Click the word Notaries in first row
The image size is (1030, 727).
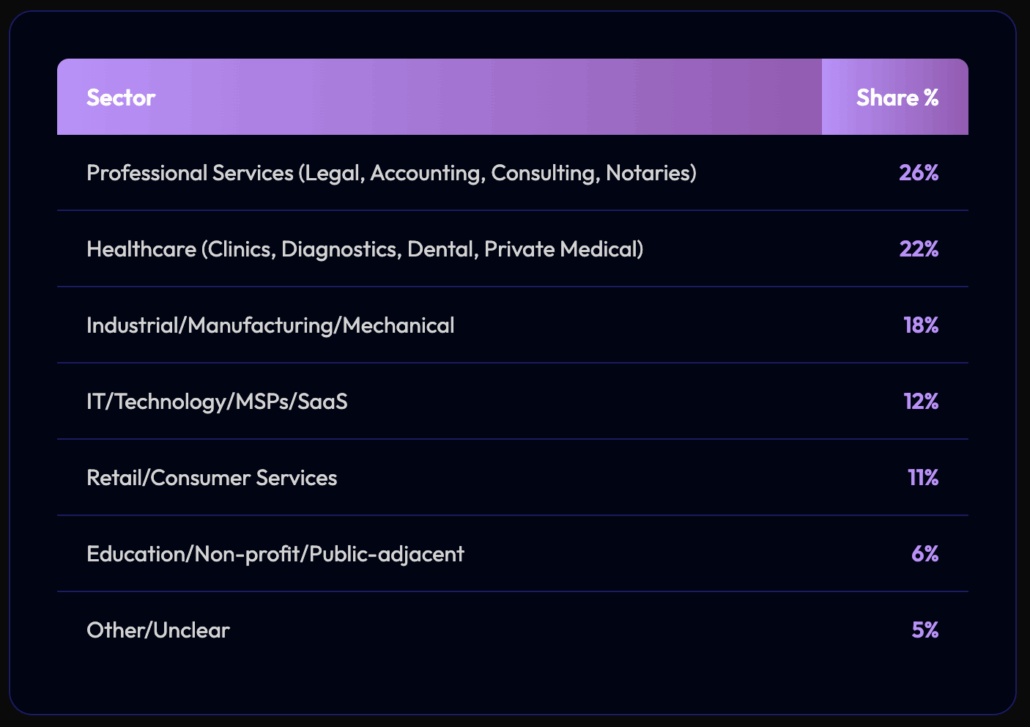pyautogui.click(x=648, y=173)
